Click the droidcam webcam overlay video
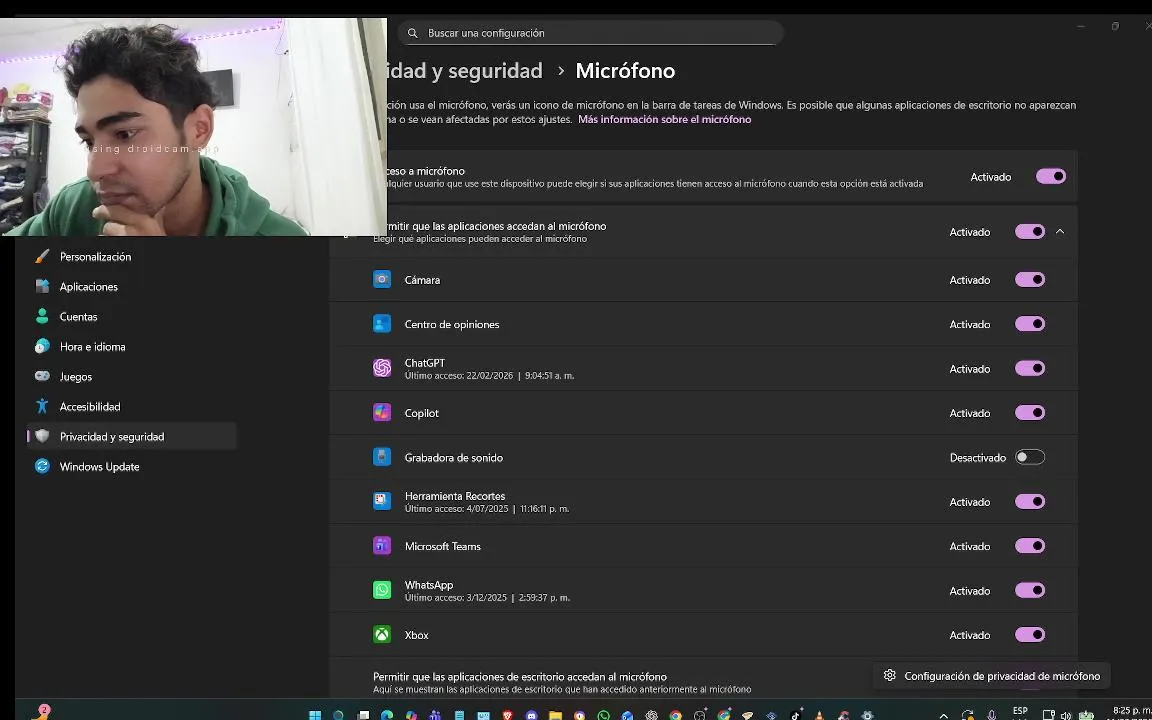1152x720 pixels. tap(193, 126)
